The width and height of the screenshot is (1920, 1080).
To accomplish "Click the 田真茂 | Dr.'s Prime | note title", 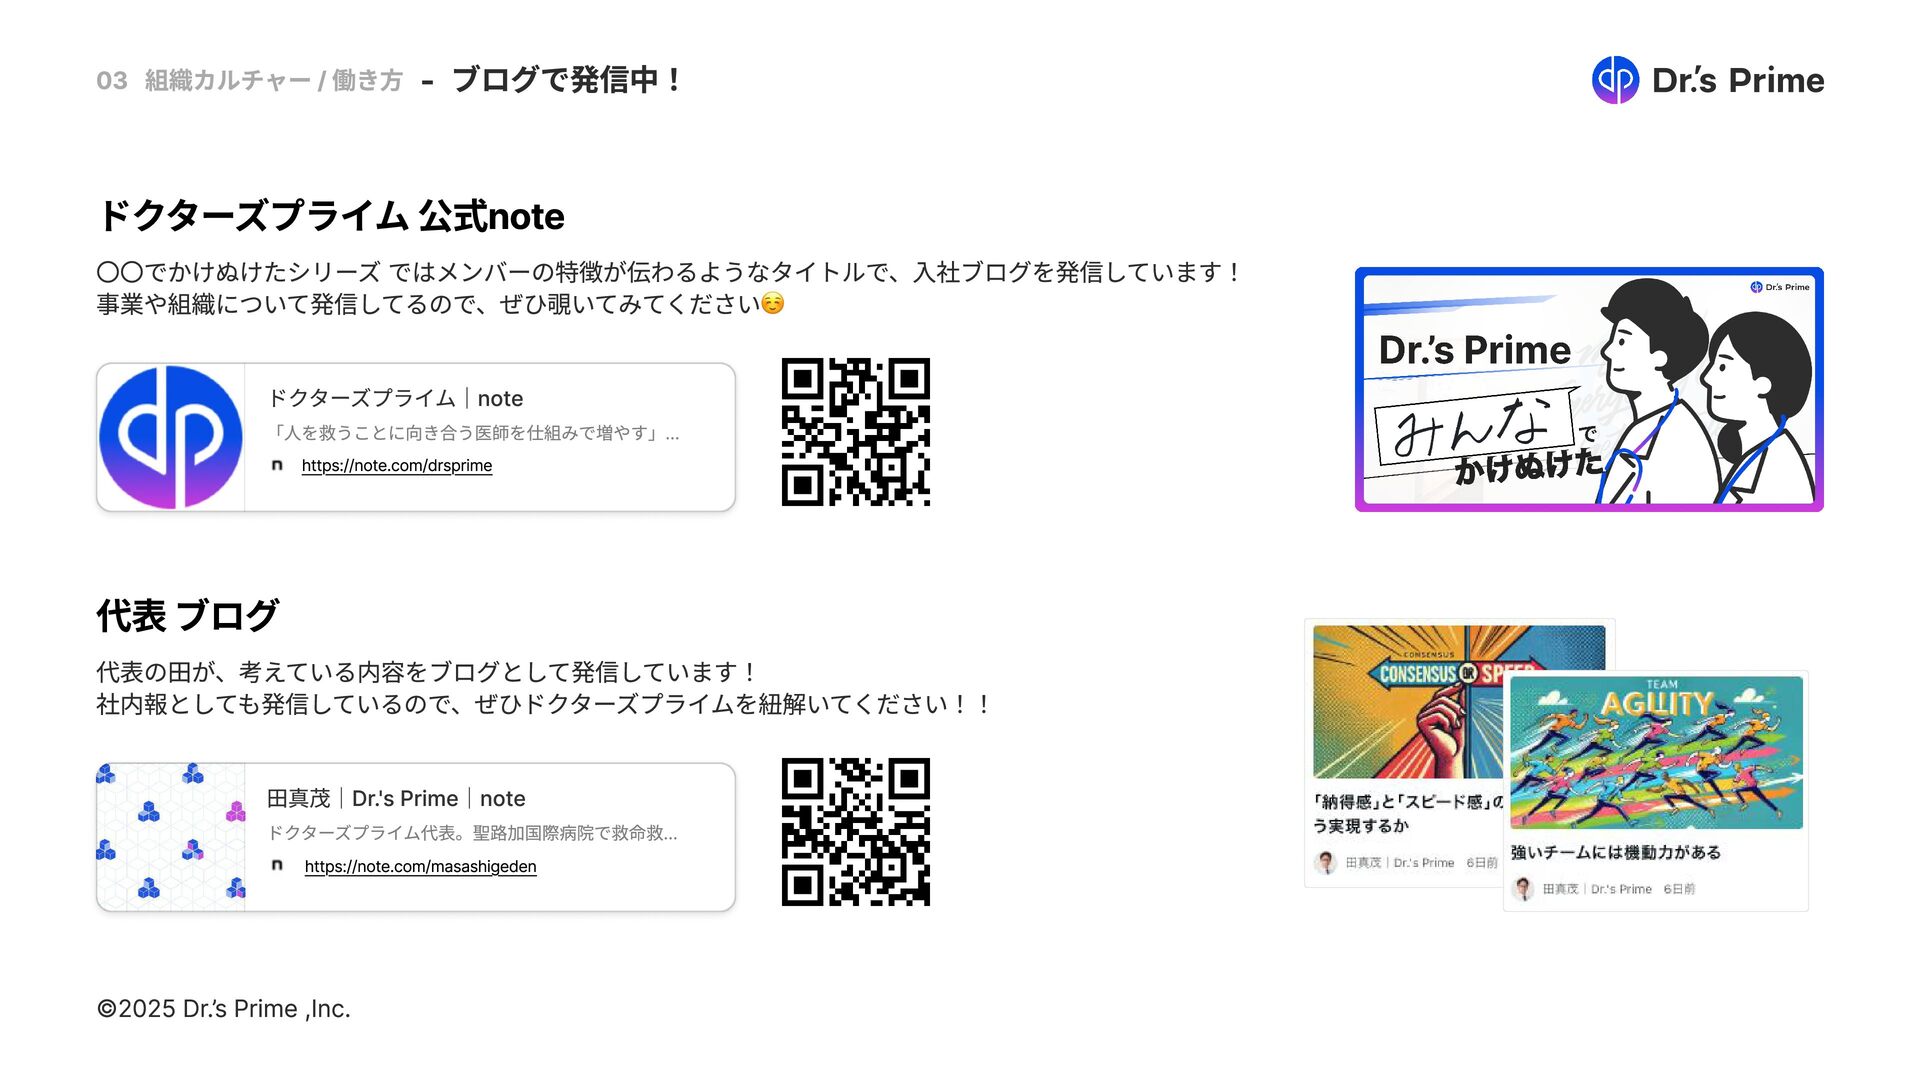I will click(395, 798).
